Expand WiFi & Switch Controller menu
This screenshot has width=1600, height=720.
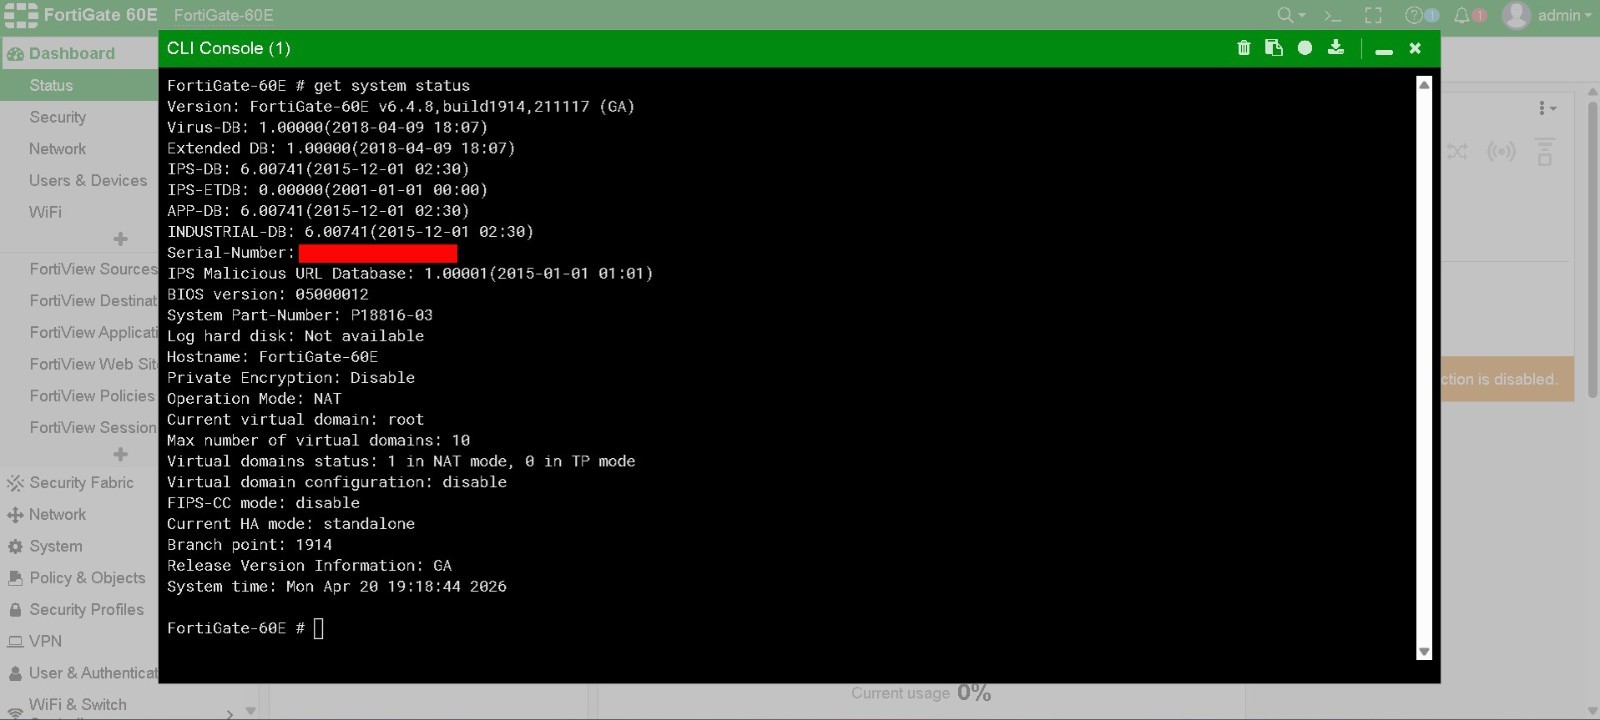[x=79, y=705]
